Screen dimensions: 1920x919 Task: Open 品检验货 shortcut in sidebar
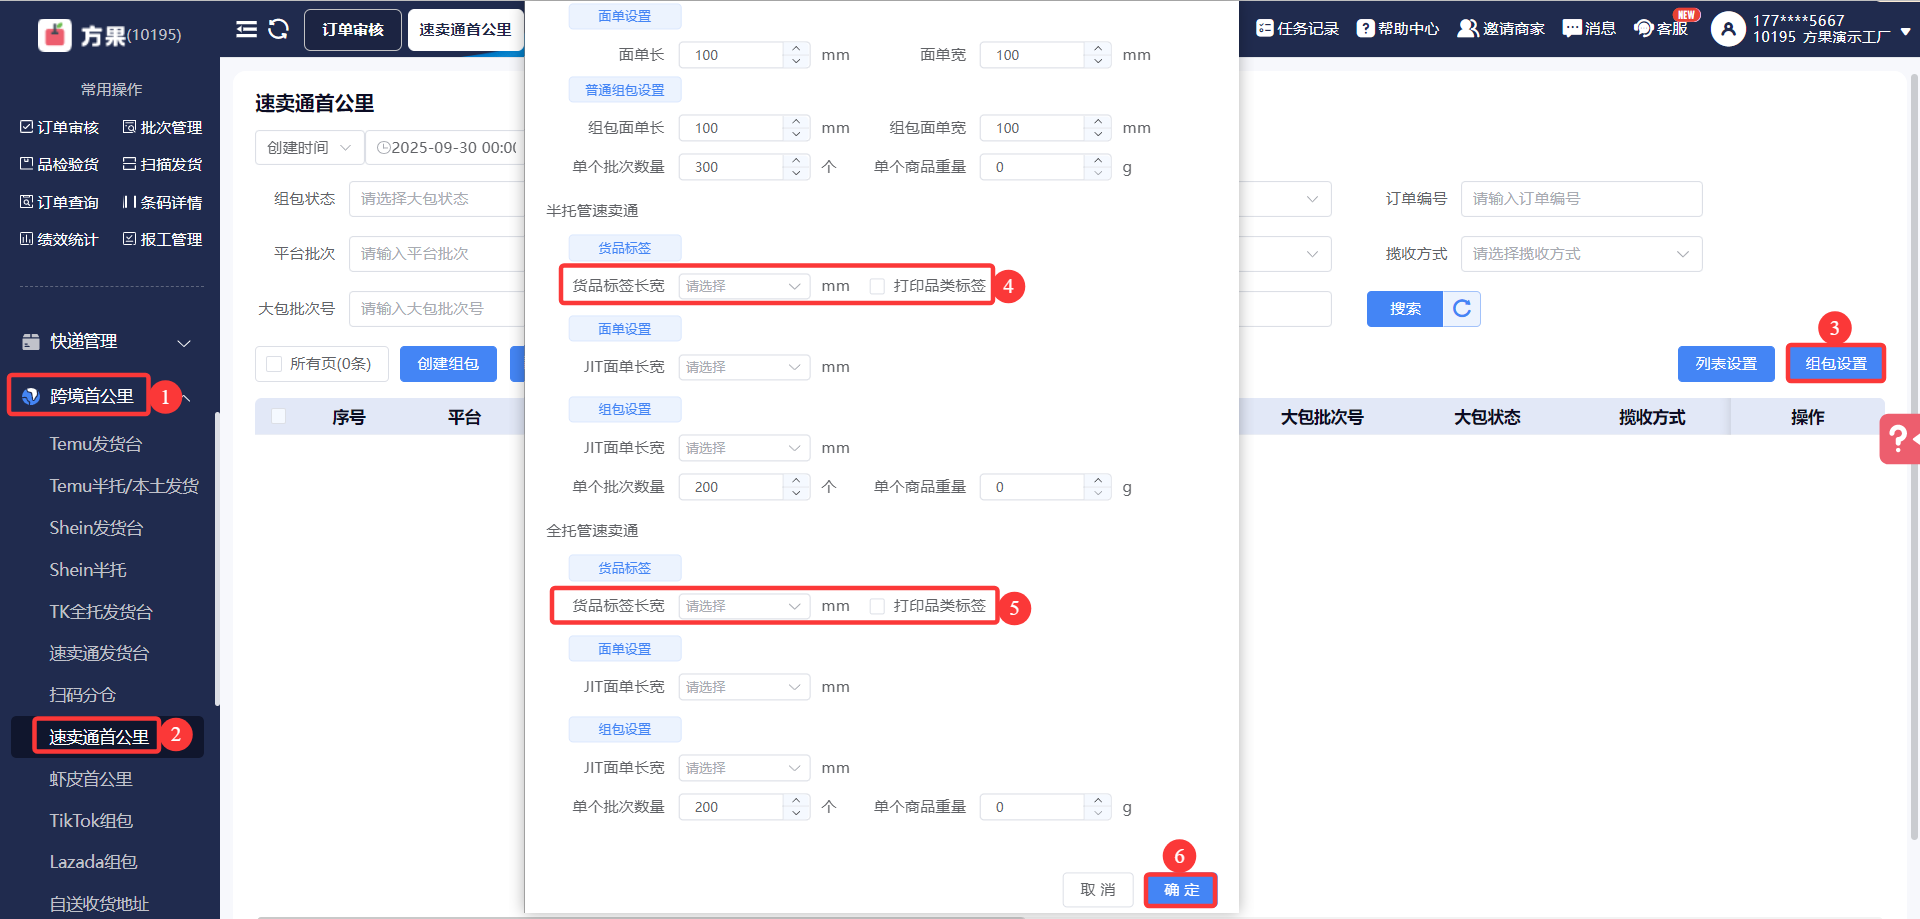click(x=59, y=164)
